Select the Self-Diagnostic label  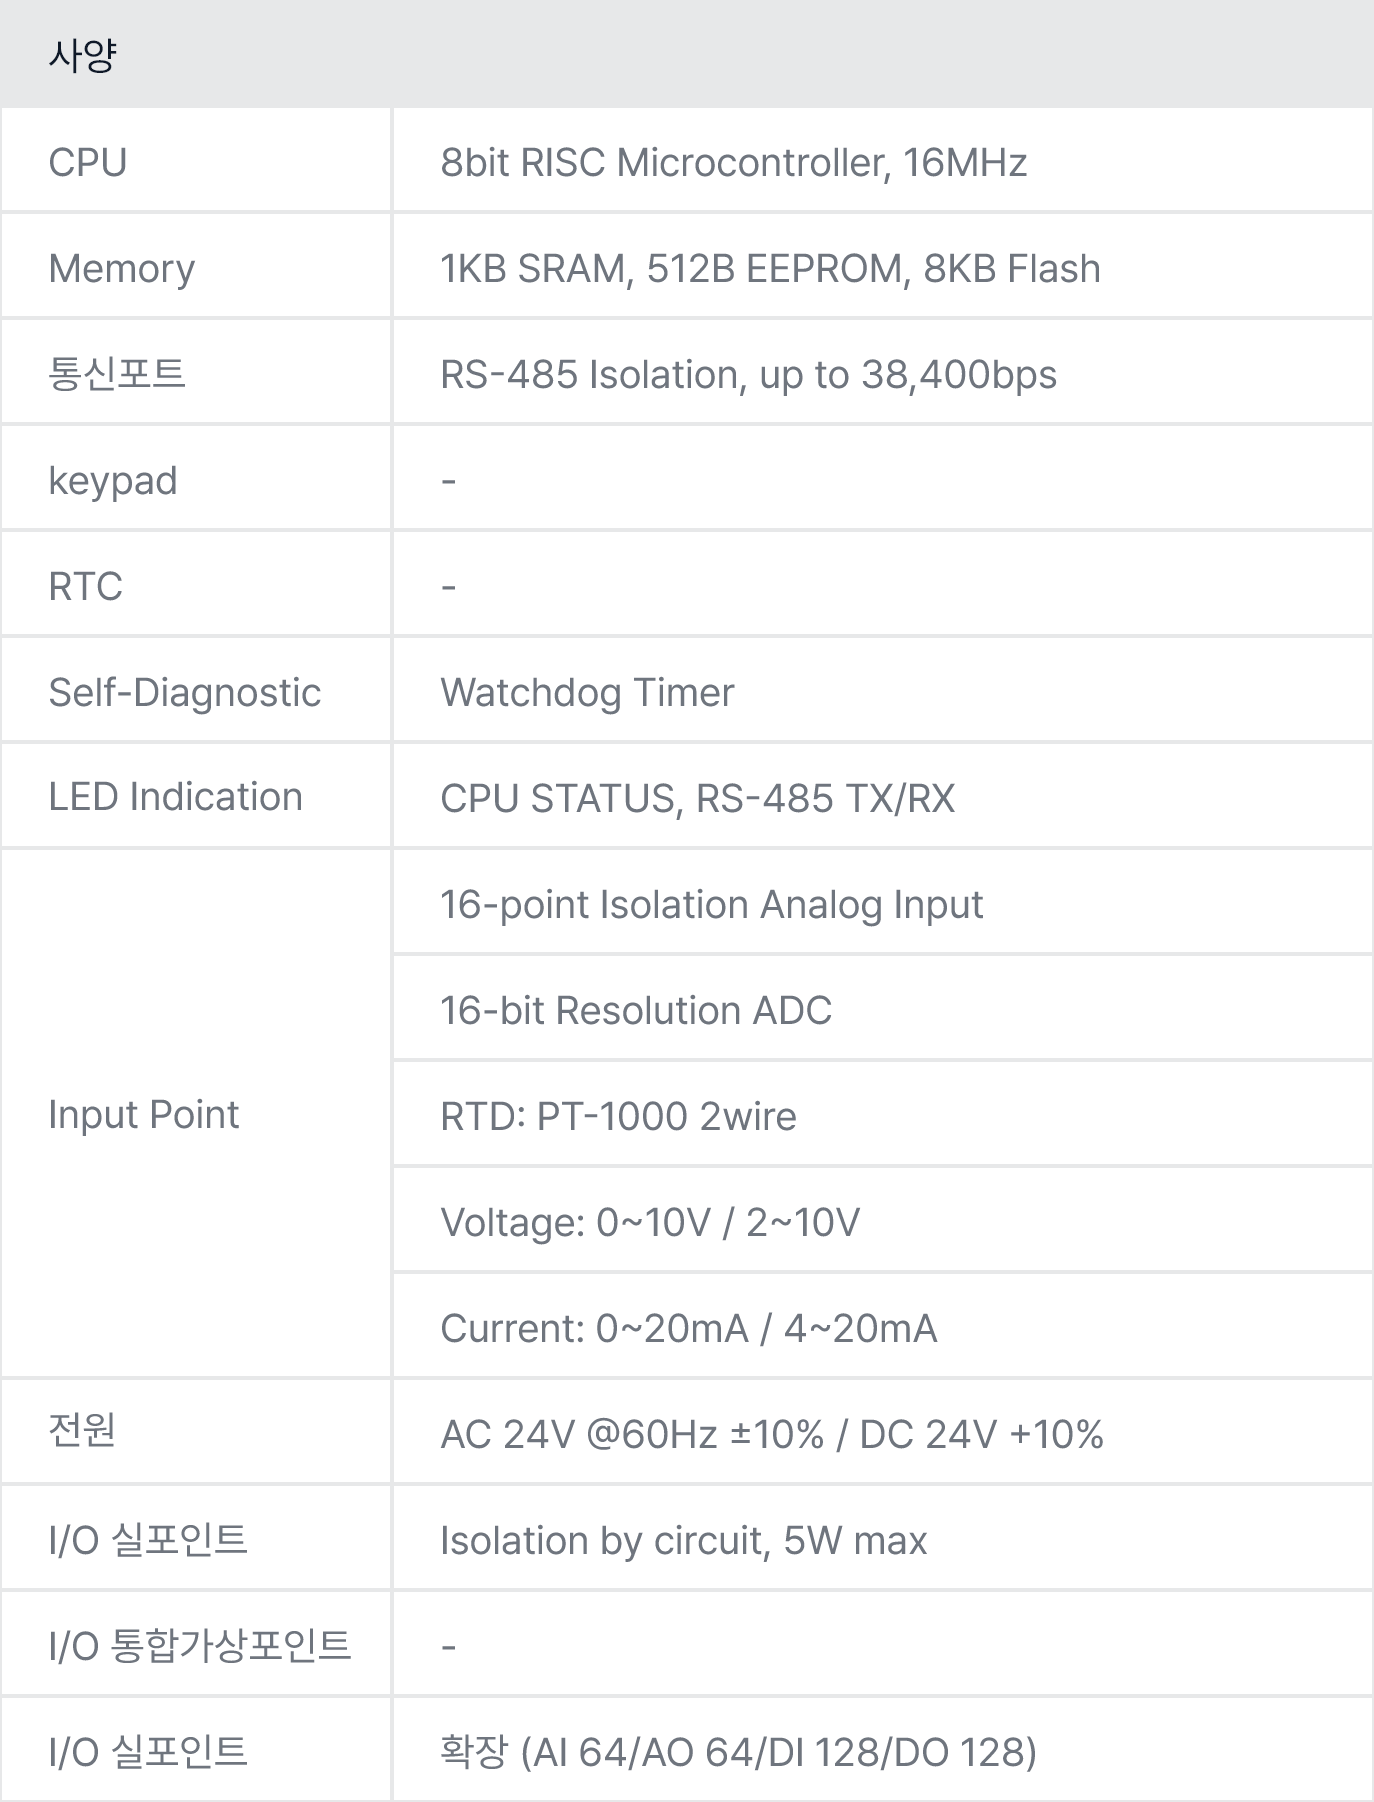(185, 692)
